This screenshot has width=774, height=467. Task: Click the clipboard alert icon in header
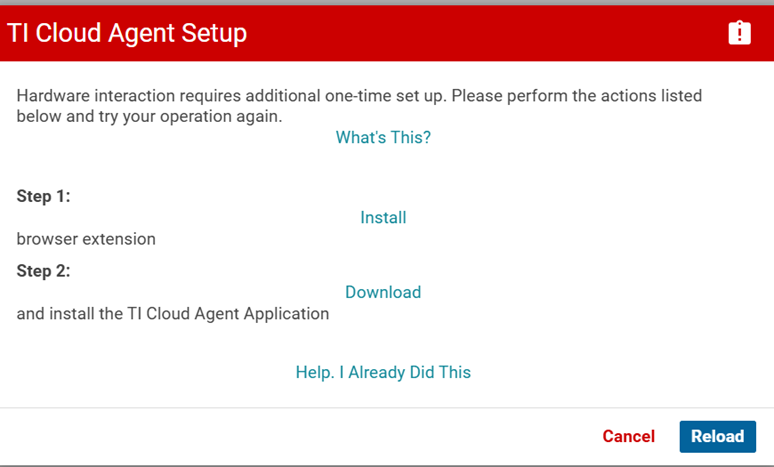point(739,33)
